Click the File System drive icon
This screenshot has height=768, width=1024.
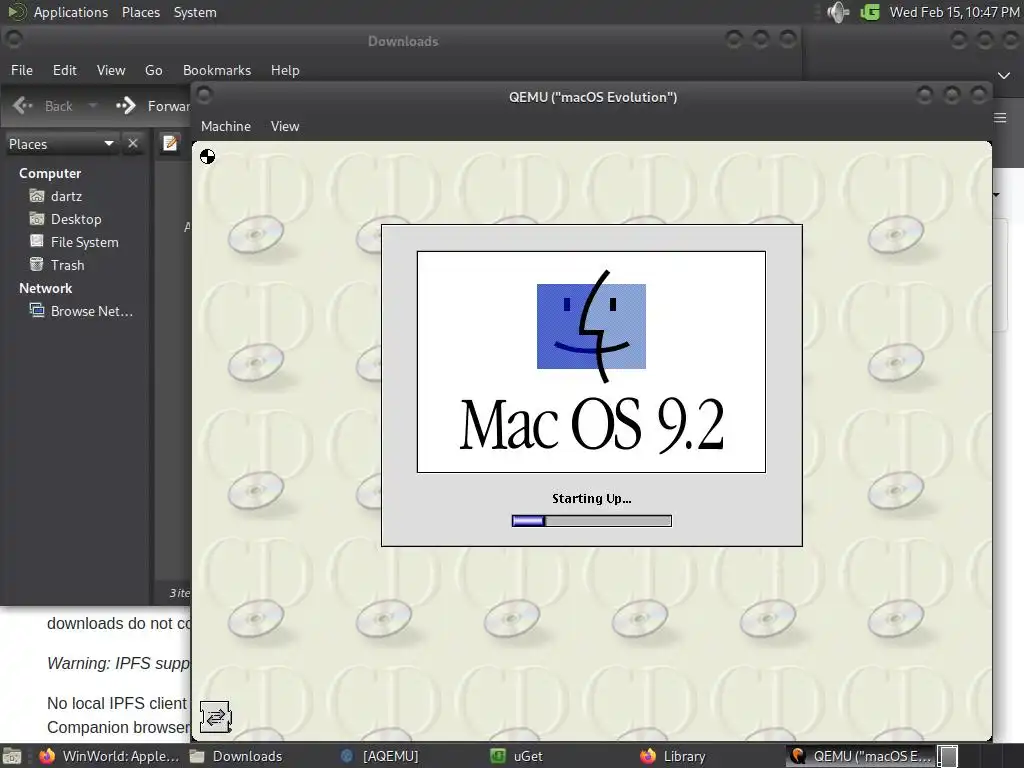(x=37, y=241)
